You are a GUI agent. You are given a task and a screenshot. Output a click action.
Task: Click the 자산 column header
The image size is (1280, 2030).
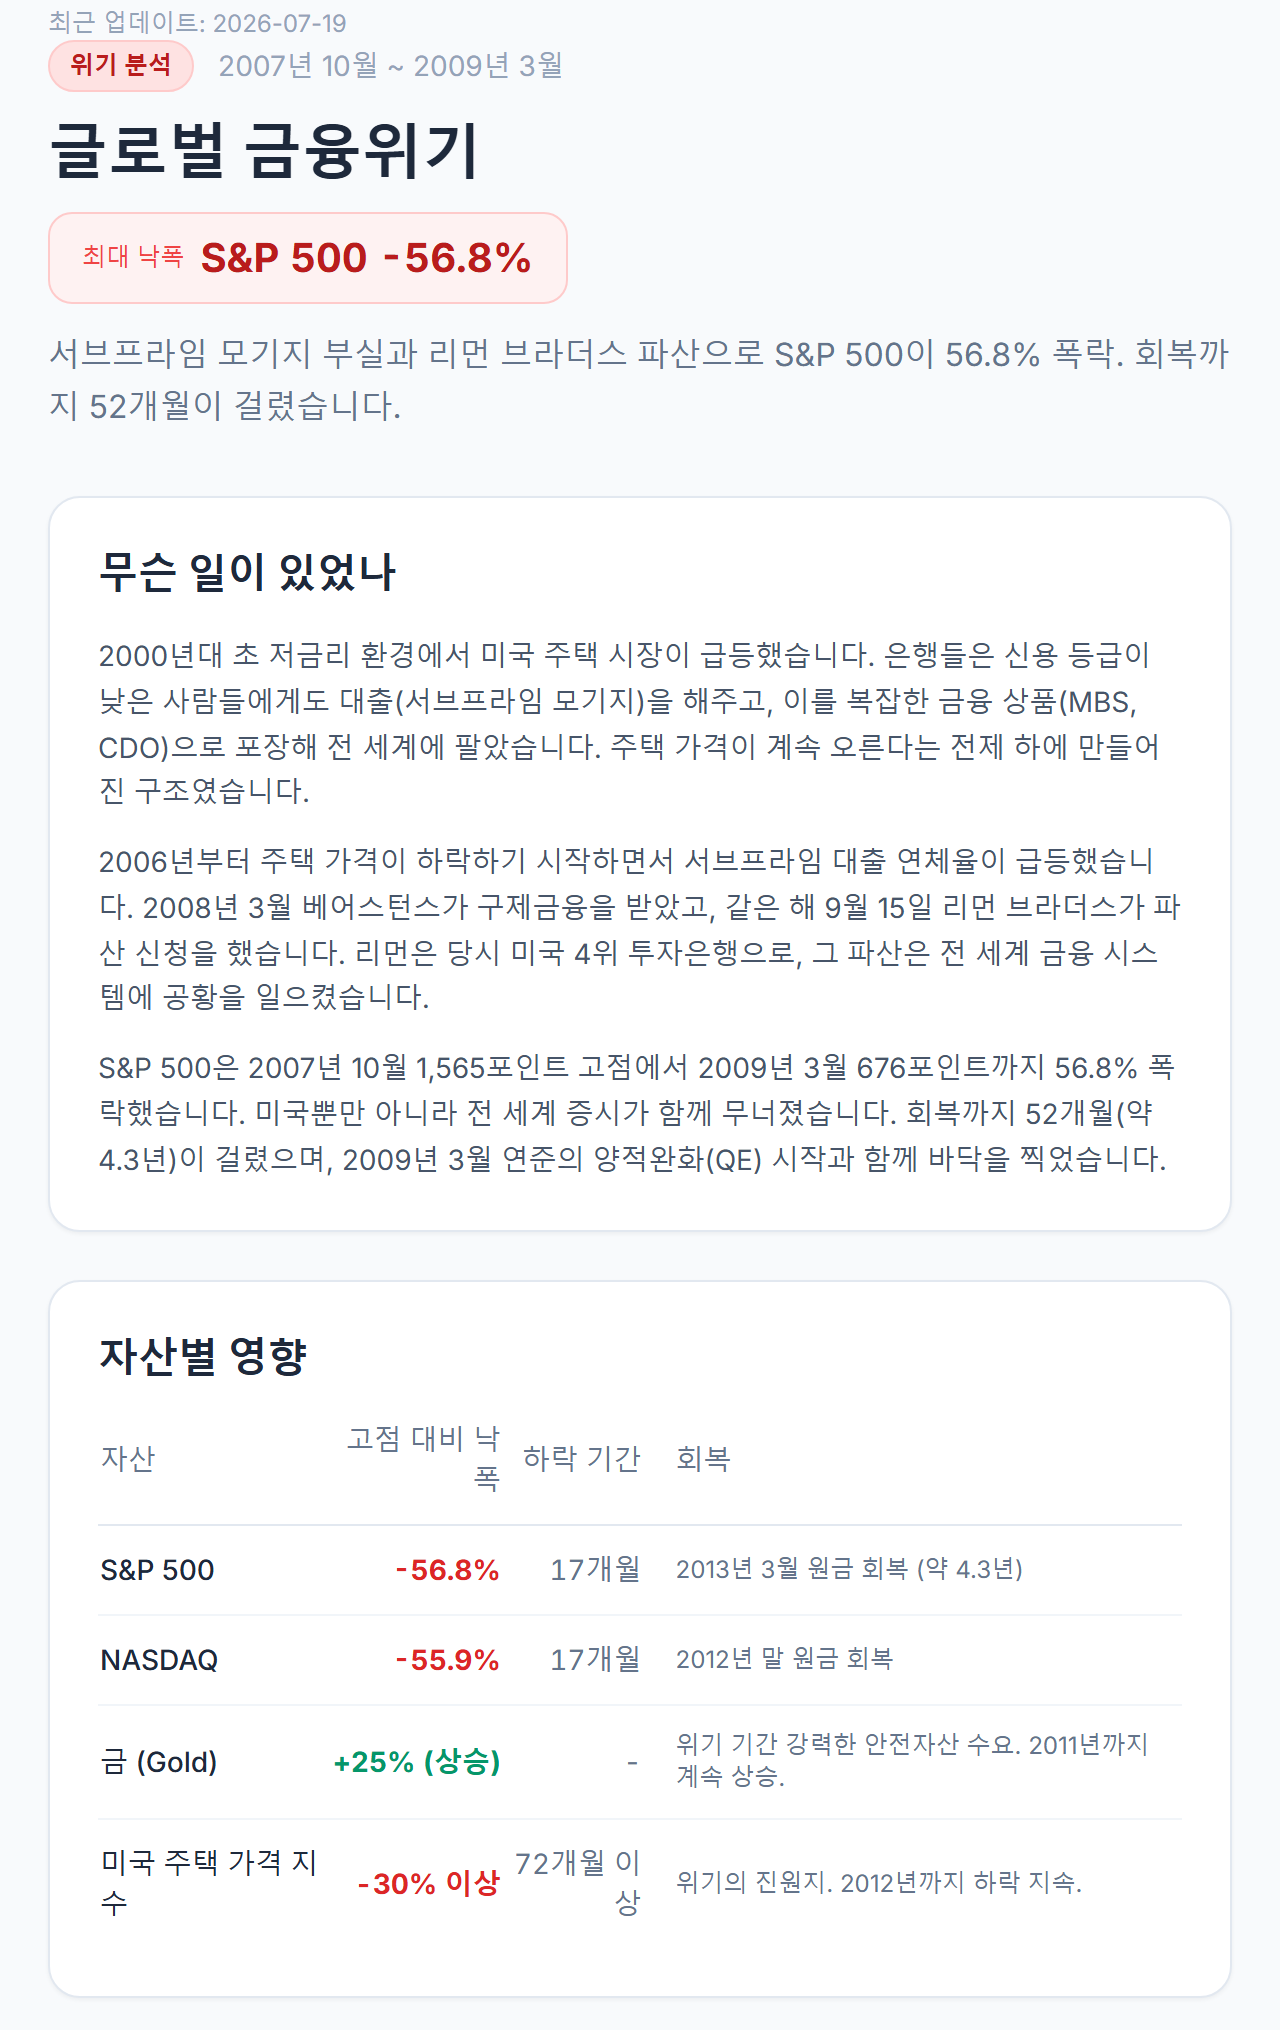[128, 1459]
